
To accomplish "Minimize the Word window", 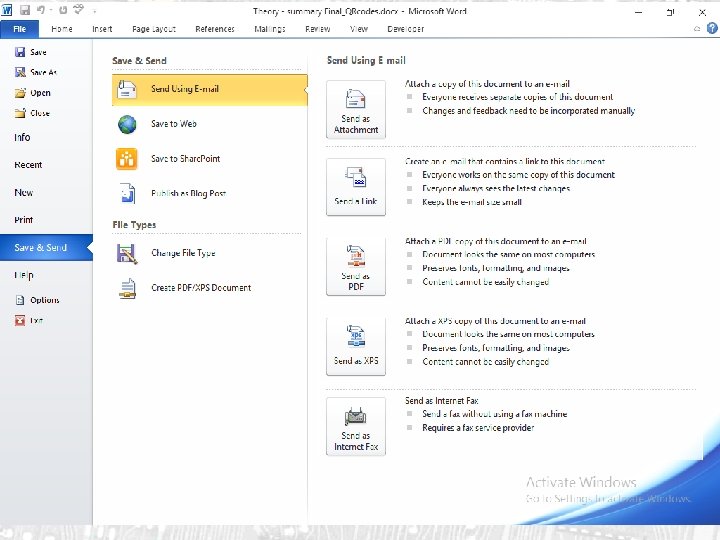I will tap(638, 12).
